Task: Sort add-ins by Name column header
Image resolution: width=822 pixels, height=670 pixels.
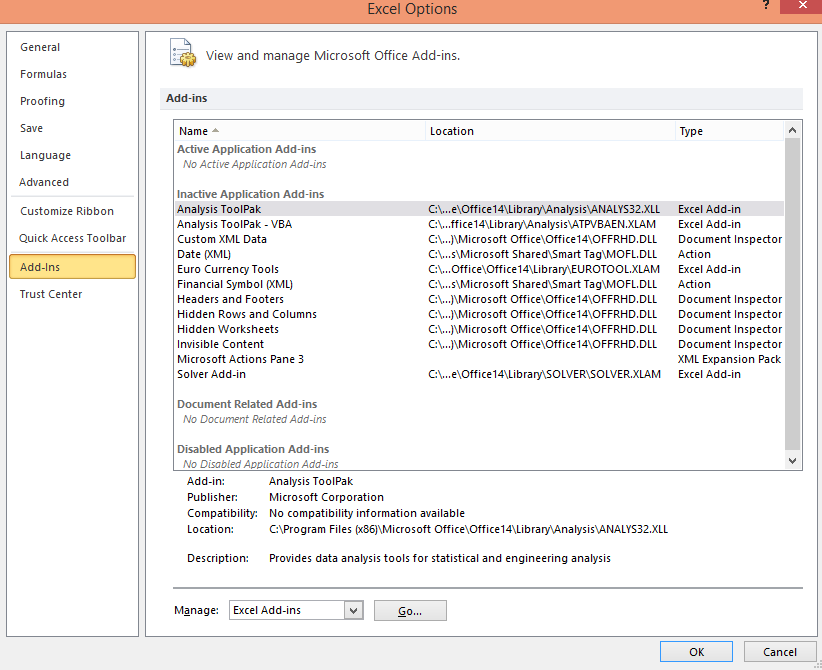Action: click(x=299, y=131)
